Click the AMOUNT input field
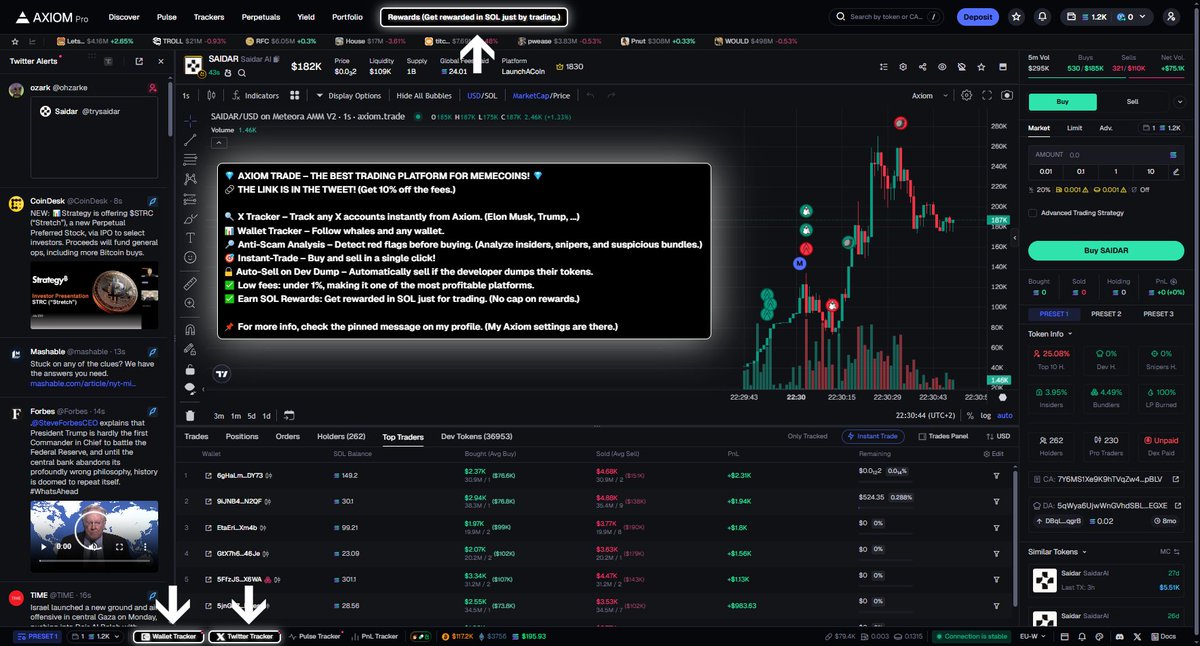This screenshot has width=1200, height=646. (x=1106, y=155)
